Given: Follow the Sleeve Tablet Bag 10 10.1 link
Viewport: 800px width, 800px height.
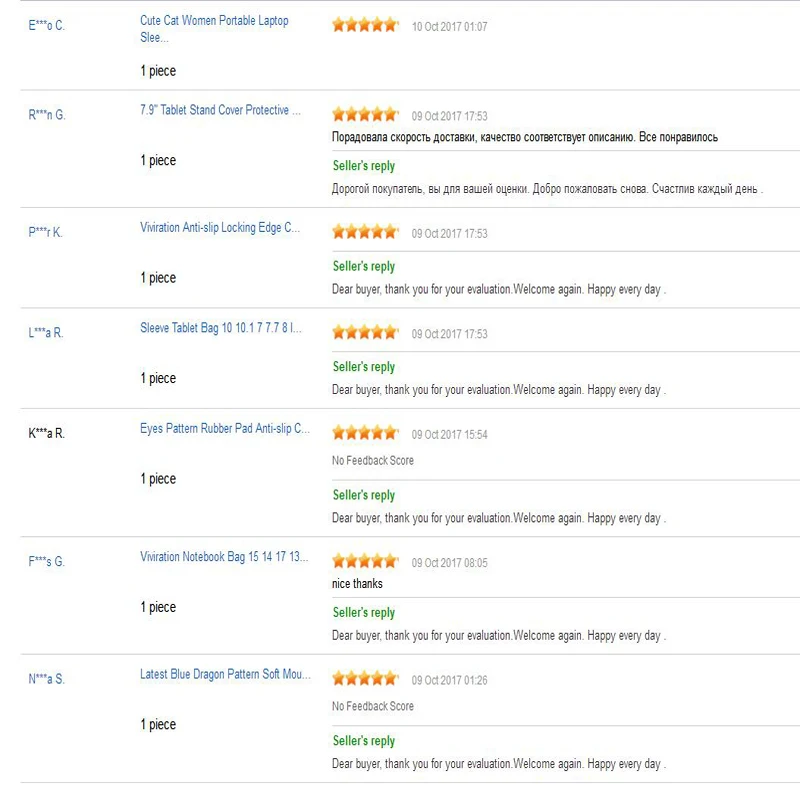Looking at the screenshot, I should click(x=221, y=328).
